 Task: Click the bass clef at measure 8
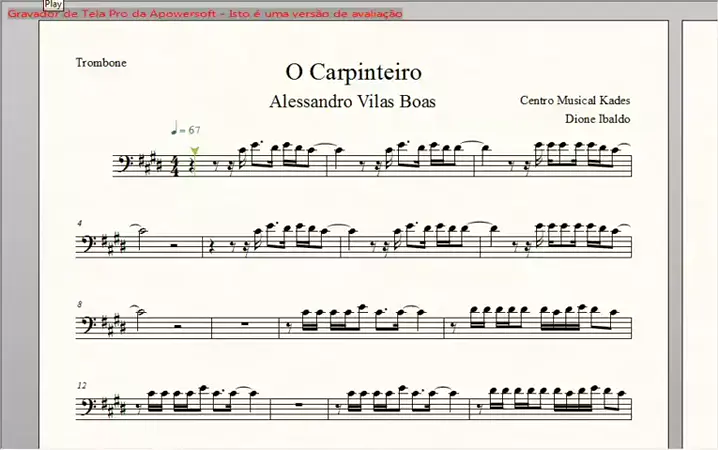[x=88, y=324]
